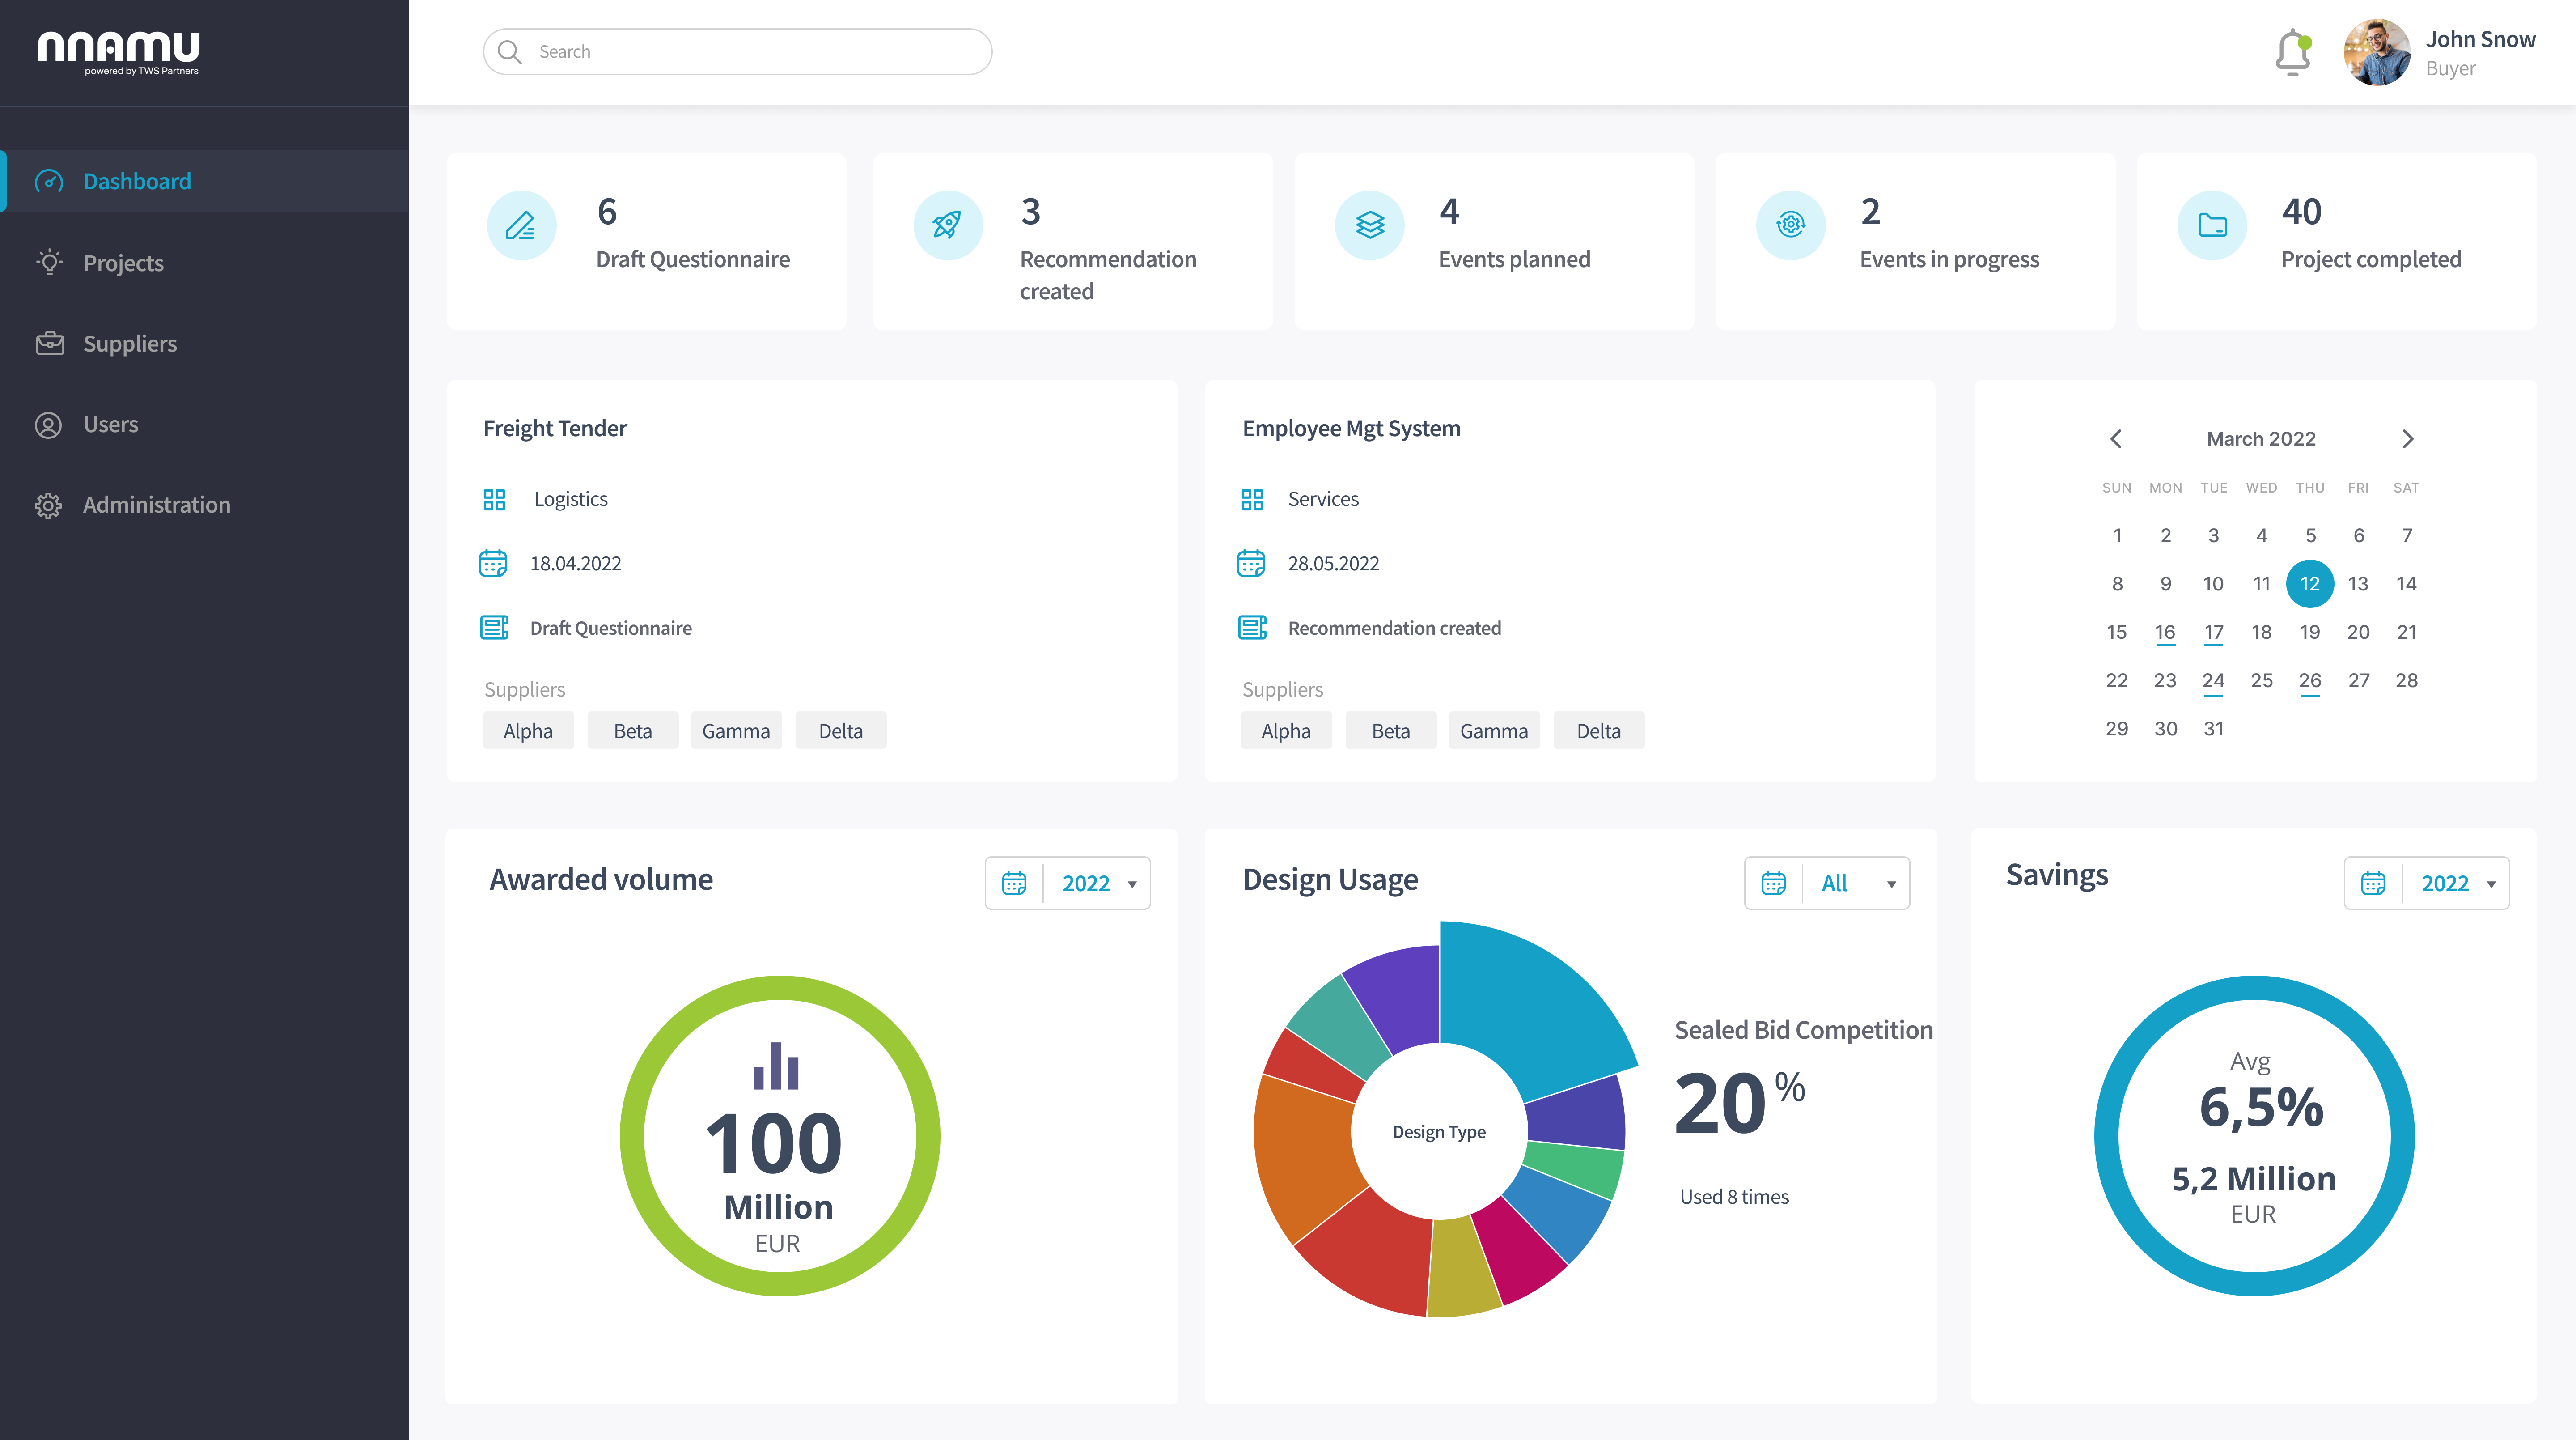Click the search magnifier icon

tap(509, 52)
